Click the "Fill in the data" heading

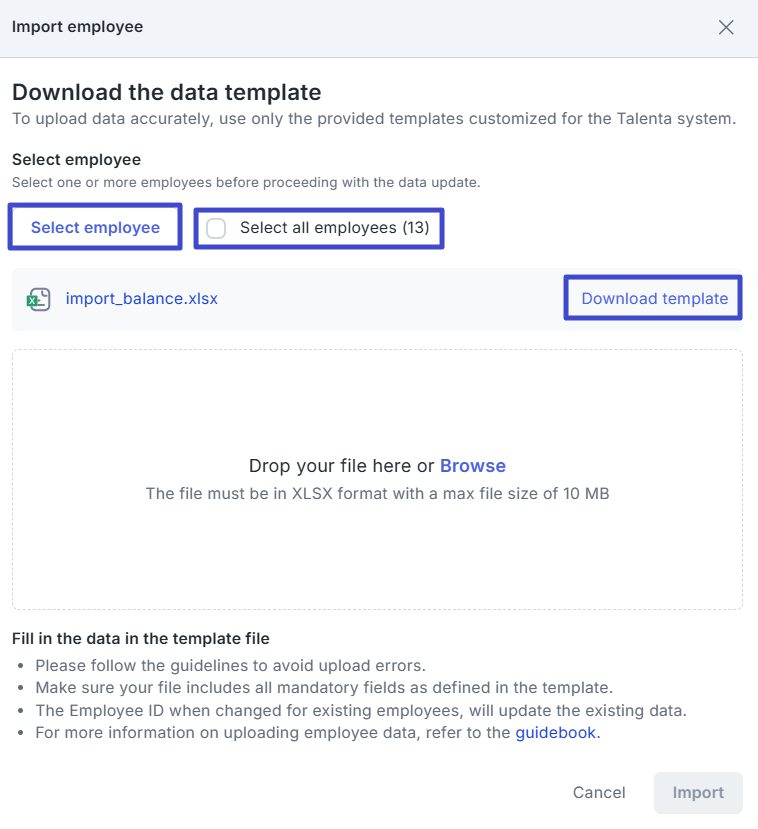click(x=140, y=638)
